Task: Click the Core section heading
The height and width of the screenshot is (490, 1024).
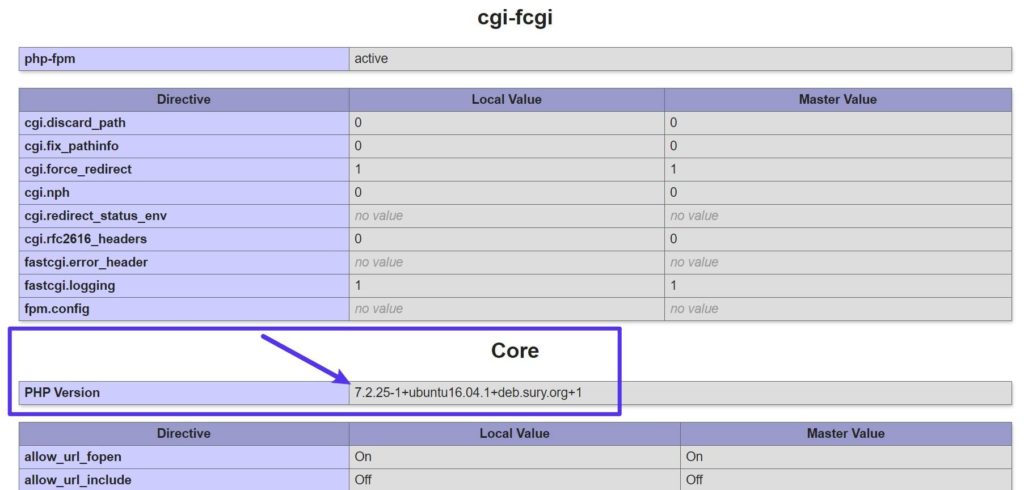Action: pyautogui.click(x=515, y=351)
